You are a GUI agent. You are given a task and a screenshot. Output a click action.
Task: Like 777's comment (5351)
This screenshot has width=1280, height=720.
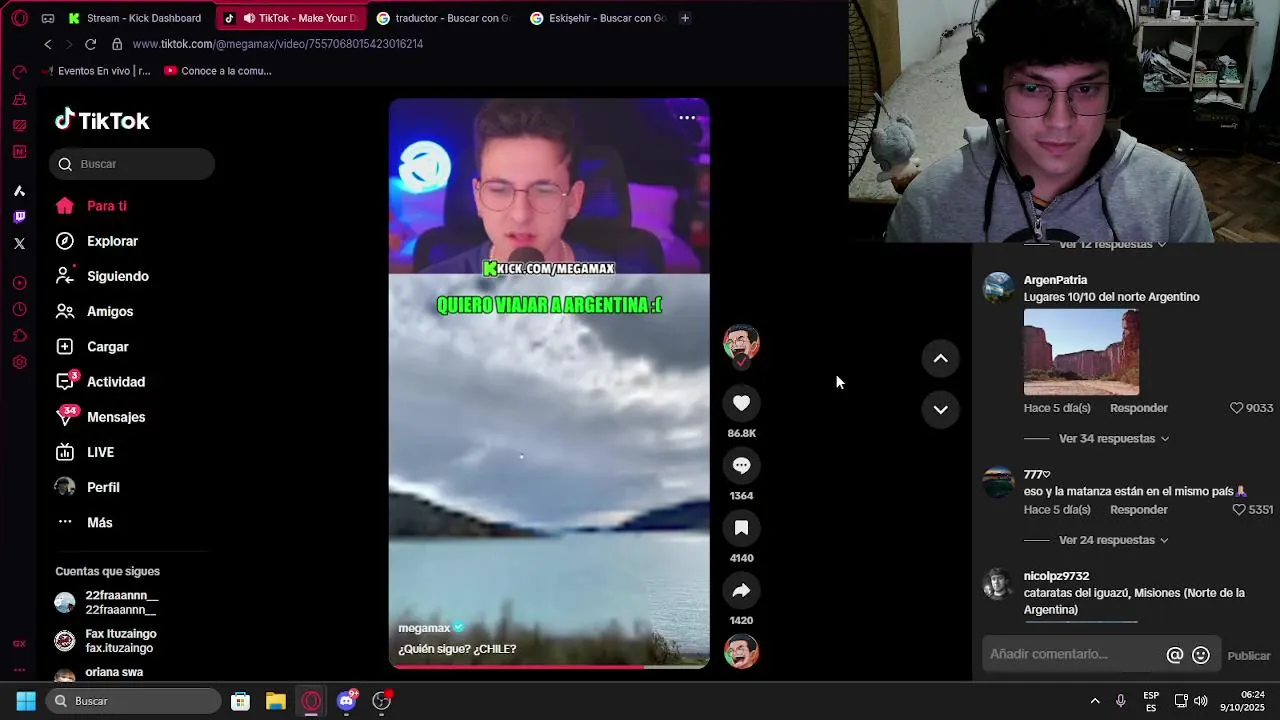pos(1238,510)
